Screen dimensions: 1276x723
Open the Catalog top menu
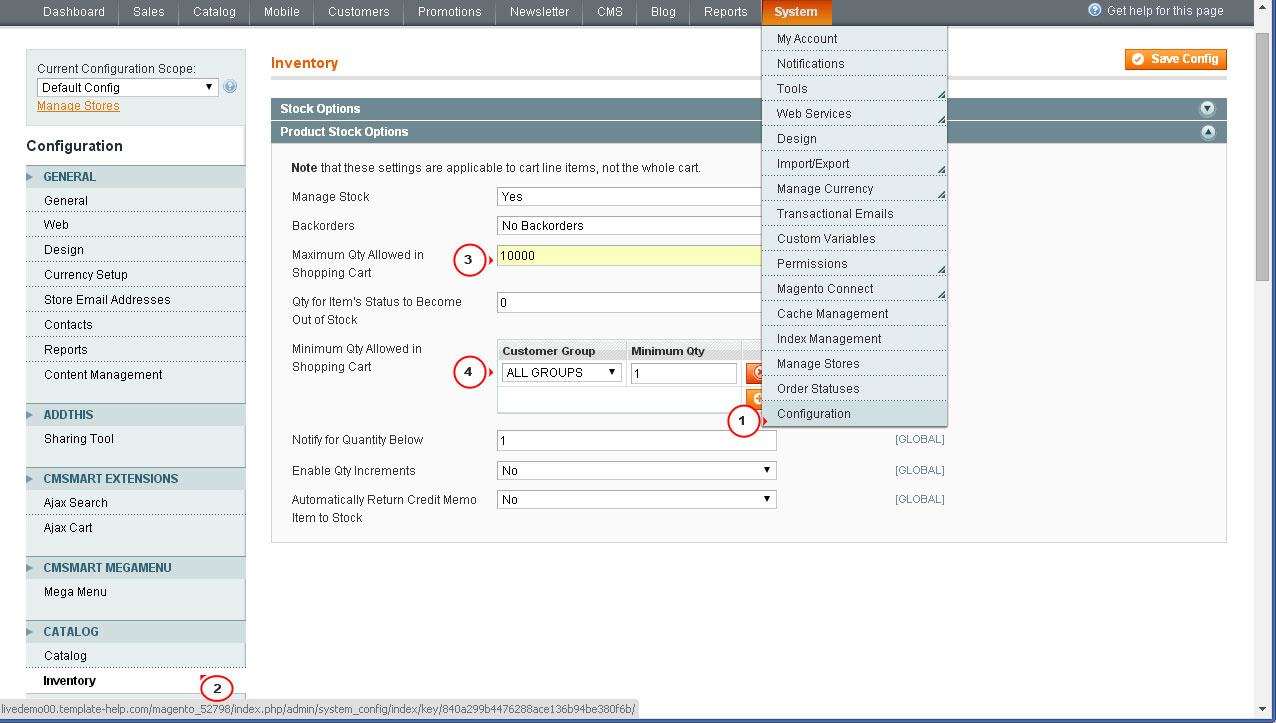click(x=214, y=12)
